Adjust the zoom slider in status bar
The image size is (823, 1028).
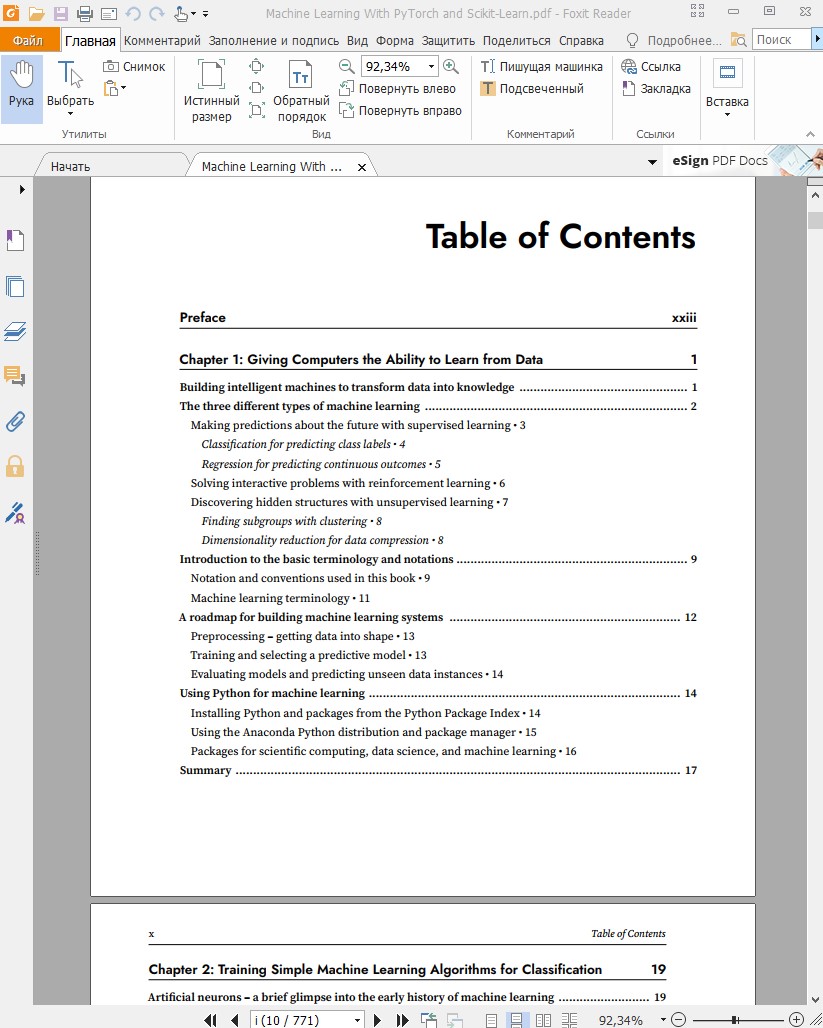pyautogui.click(x=737, y=1020)
